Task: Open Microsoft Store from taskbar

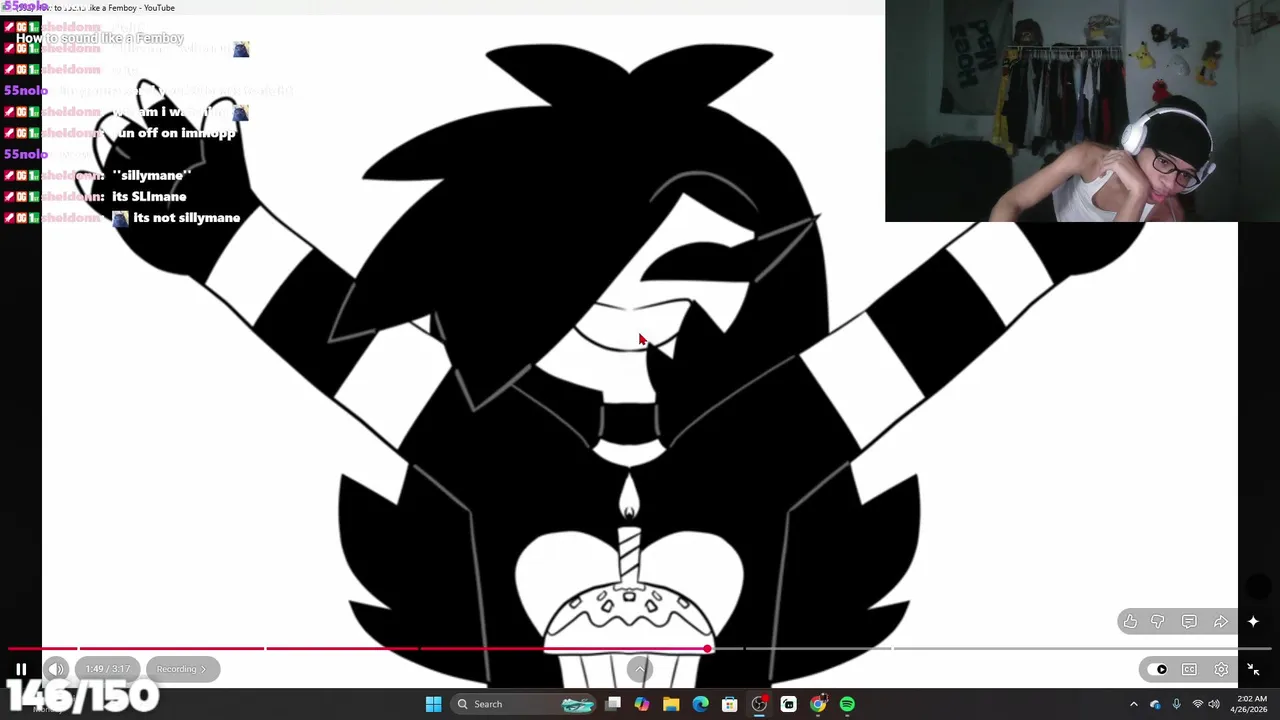Action: pyautogui.click(x=730, y=704)
